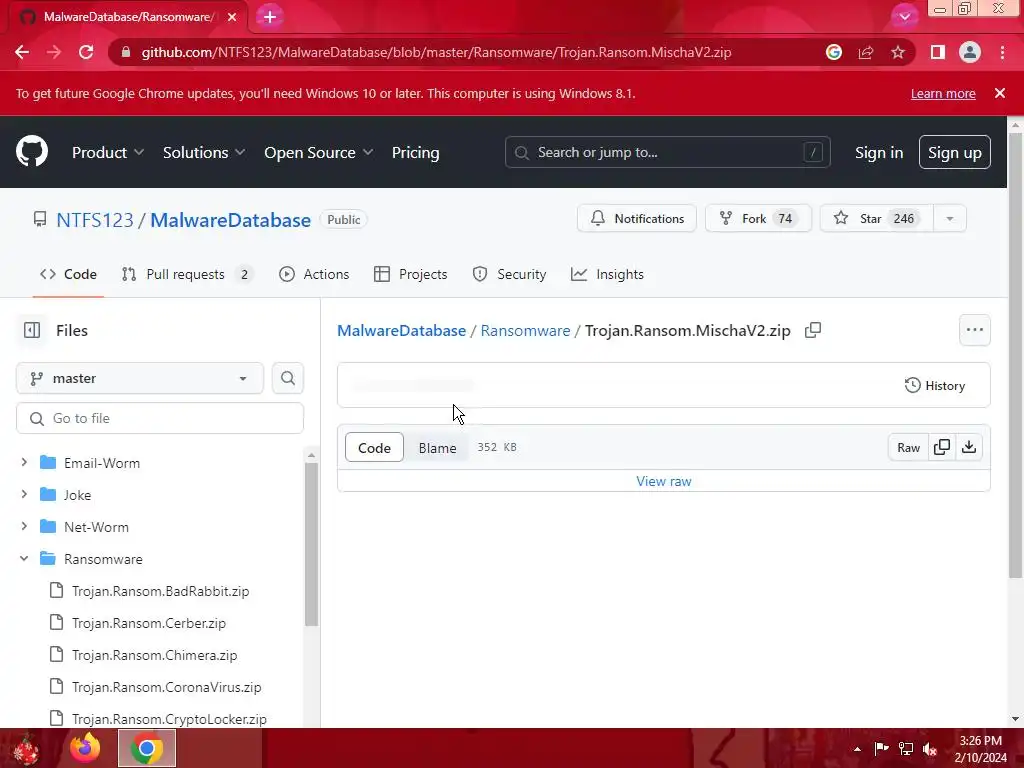This screenshot has width=1024, height=768.
Task: Open the star lists dropdown arrow
Action: (x=950, y=218)
